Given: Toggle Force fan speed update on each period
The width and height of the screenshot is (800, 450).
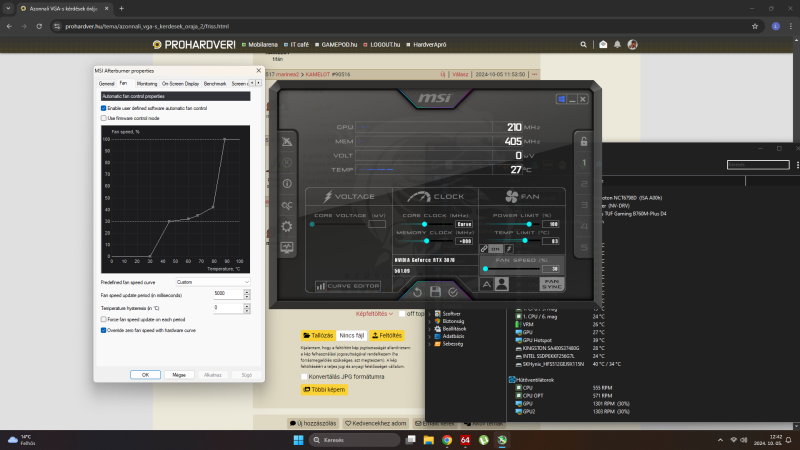Looking at the screenshot, I should point(104,319).
